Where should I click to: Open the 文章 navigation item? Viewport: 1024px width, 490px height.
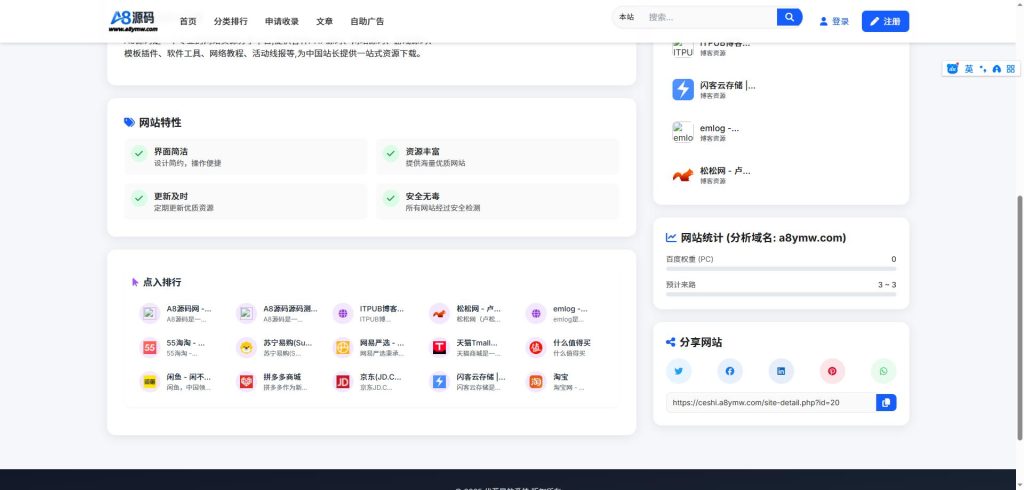click(325, 22)
